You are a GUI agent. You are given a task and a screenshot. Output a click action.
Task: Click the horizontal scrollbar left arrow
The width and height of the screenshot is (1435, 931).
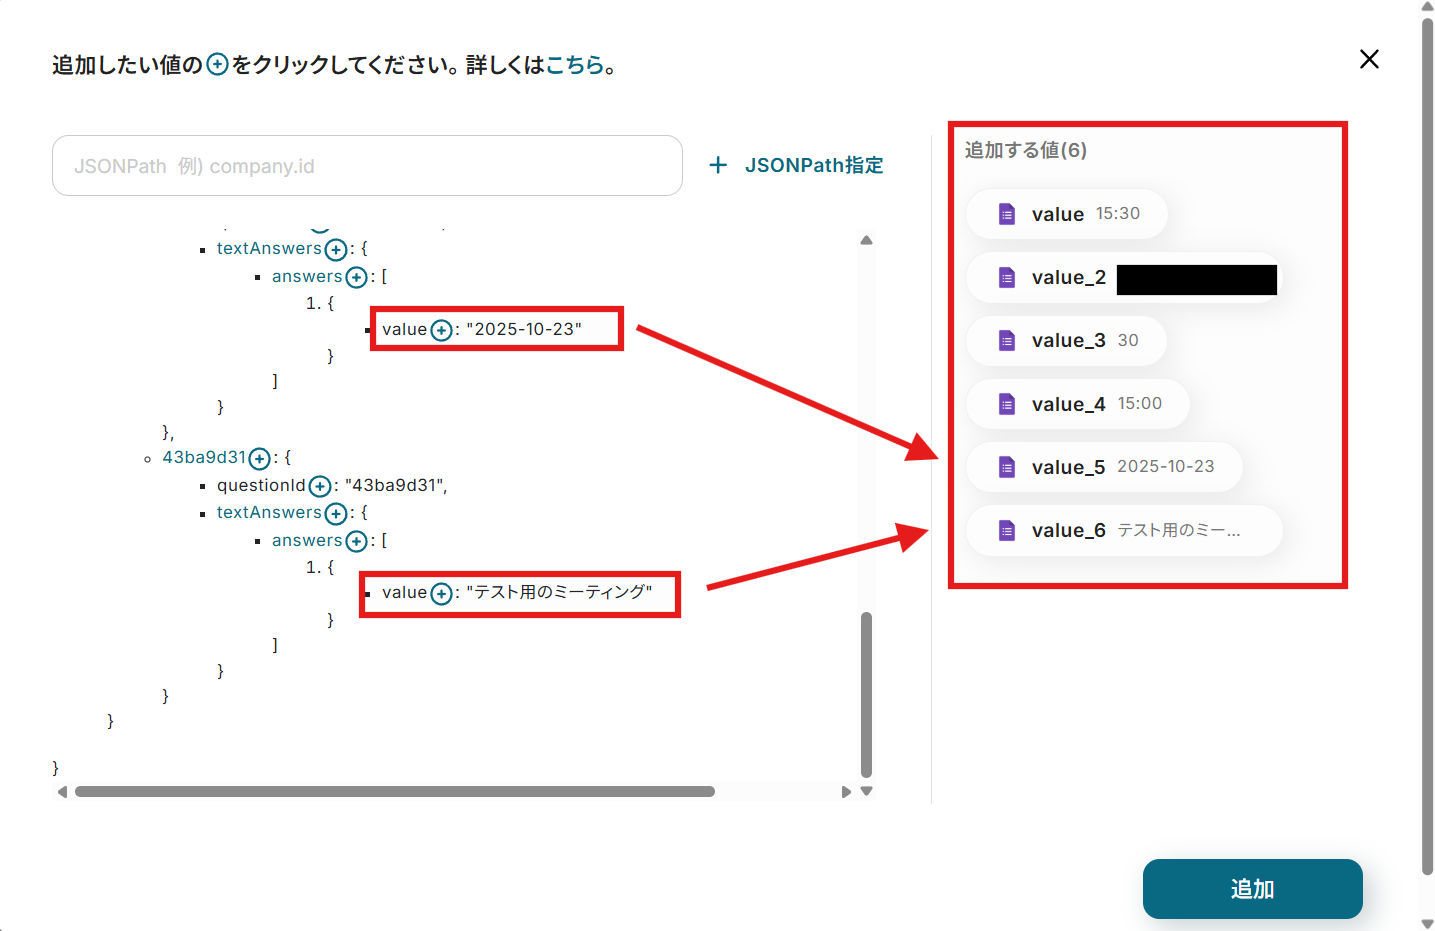coord(62,792)
